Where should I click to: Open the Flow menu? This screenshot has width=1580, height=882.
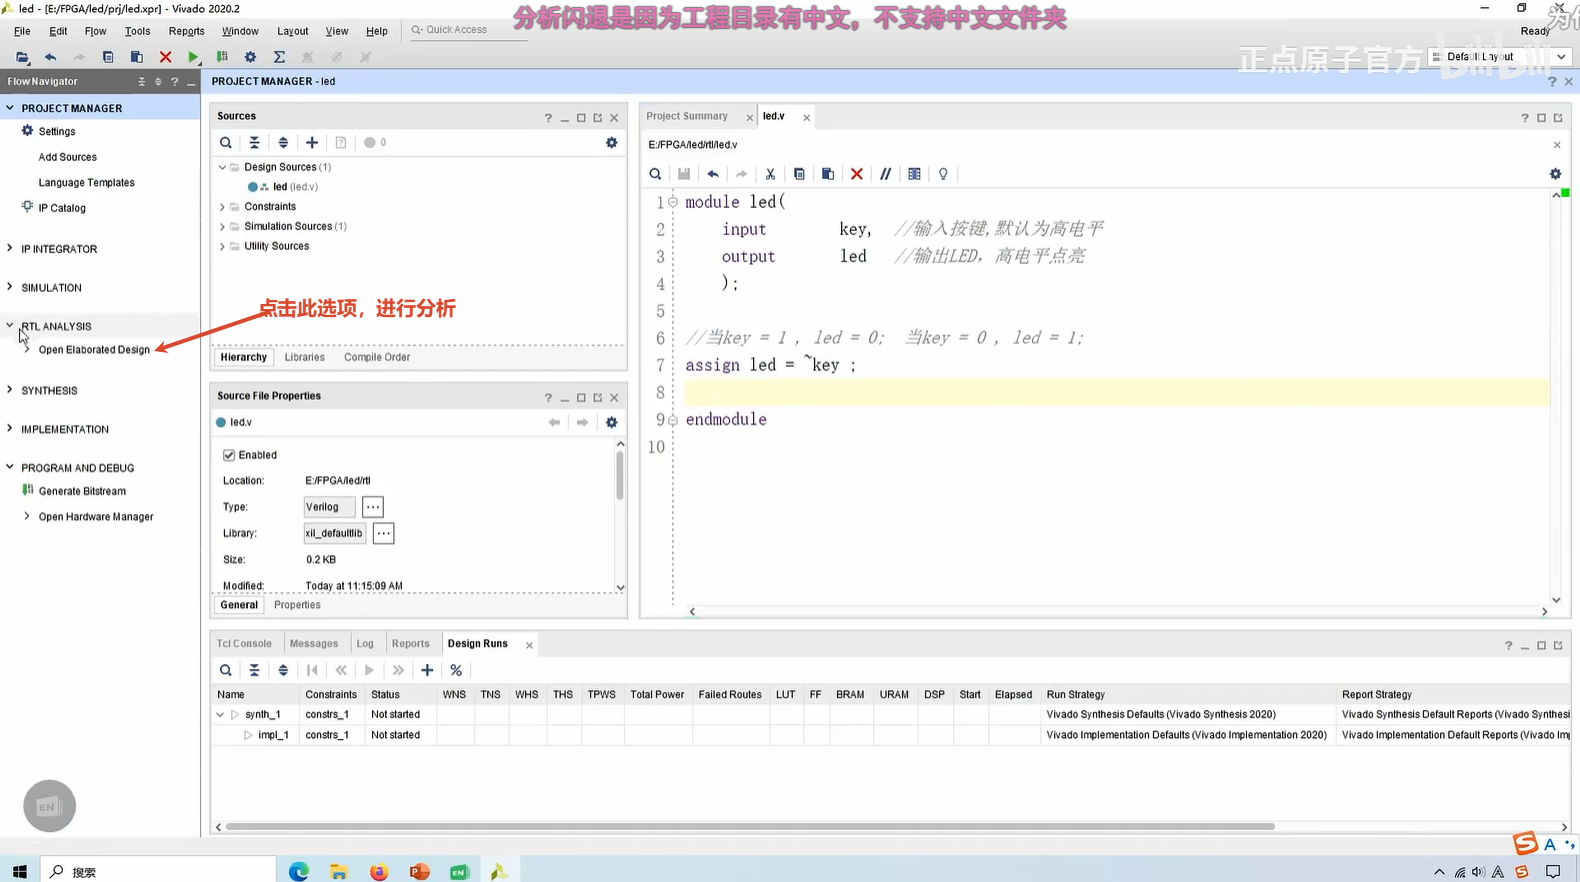point(95,31)
